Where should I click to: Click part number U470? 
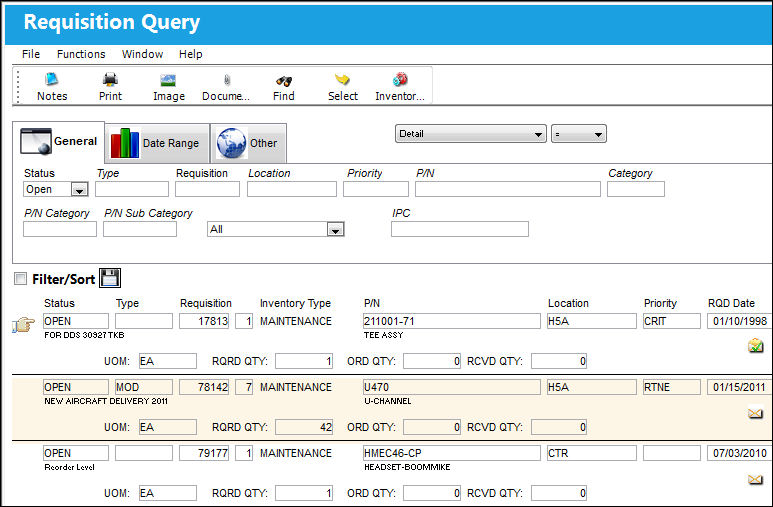tap(452, 387)
